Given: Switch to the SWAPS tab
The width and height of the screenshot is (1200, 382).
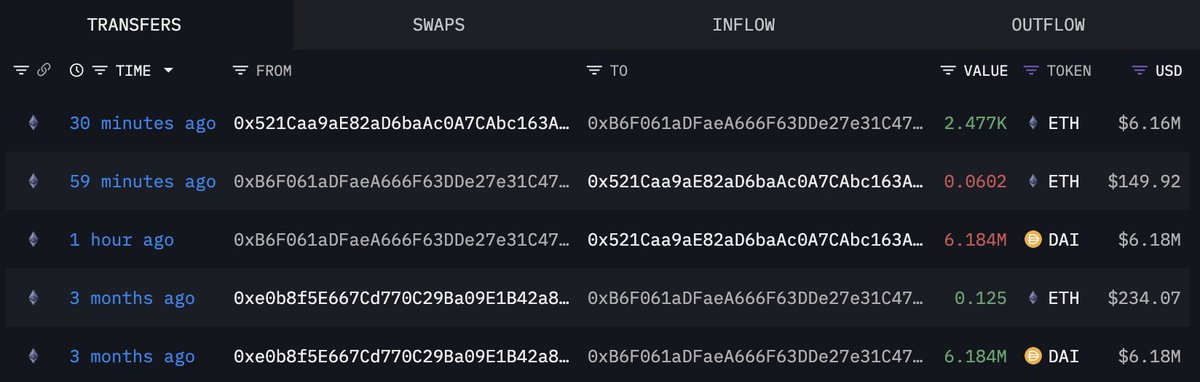Looking at the screenshot, I should click(x=438, y=25).
